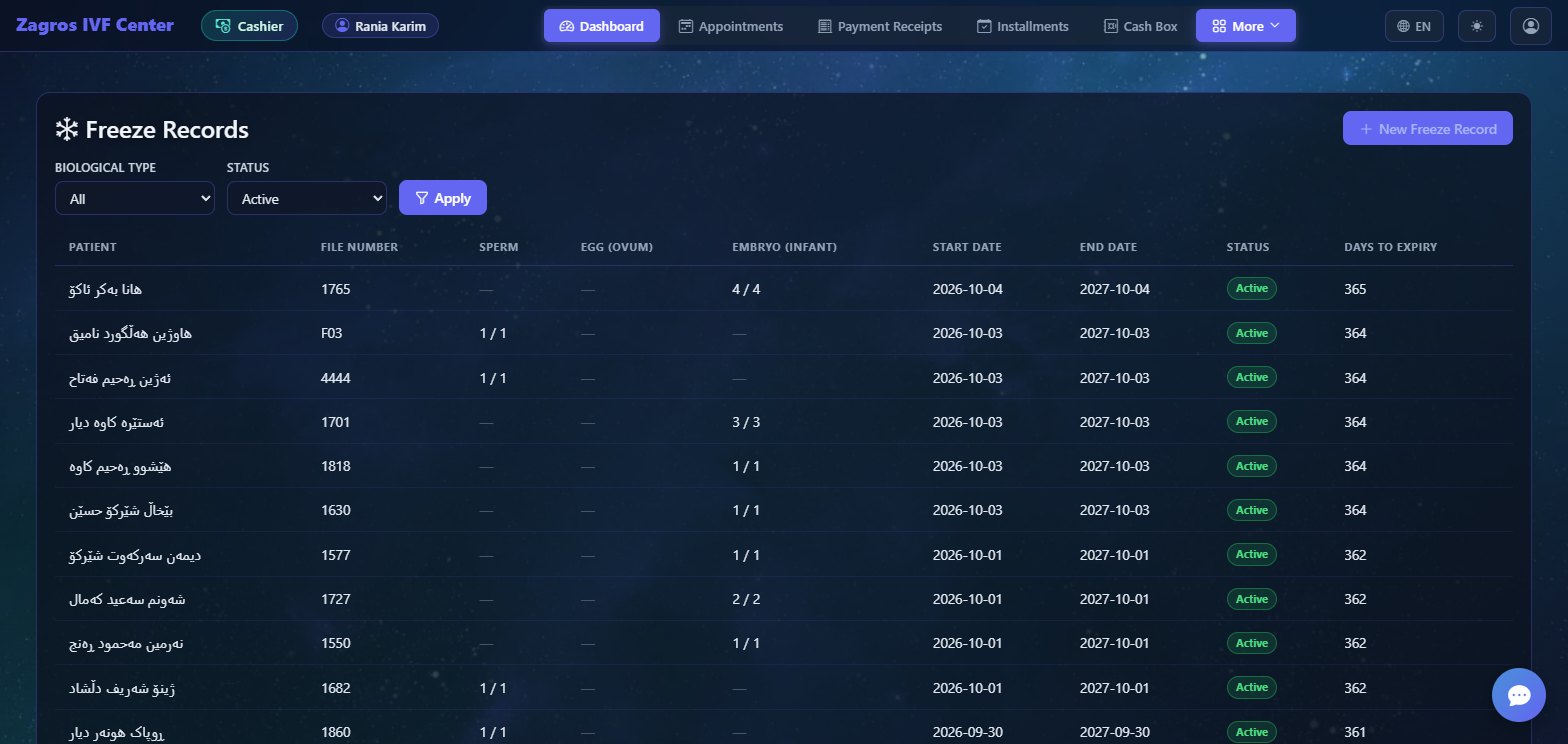Expand the More menu
This screenshot has width=1568, height=744.
1246,26
